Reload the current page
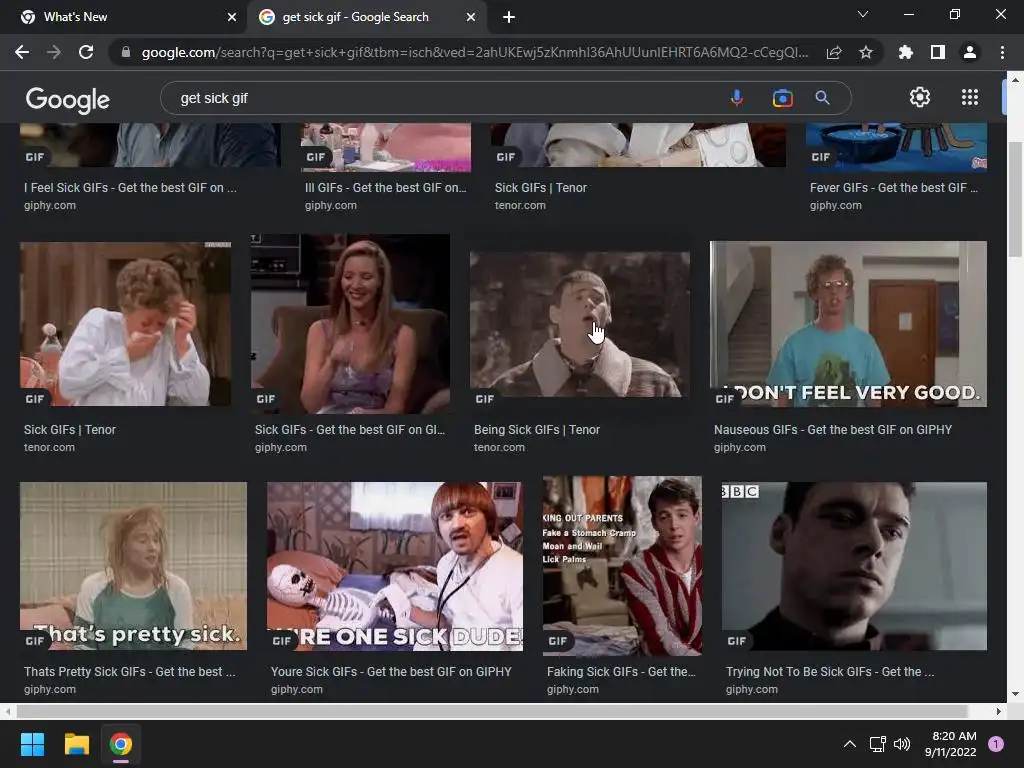Image resolution: width=1024 pixels, height=768 pixels. tap(86, 52)
